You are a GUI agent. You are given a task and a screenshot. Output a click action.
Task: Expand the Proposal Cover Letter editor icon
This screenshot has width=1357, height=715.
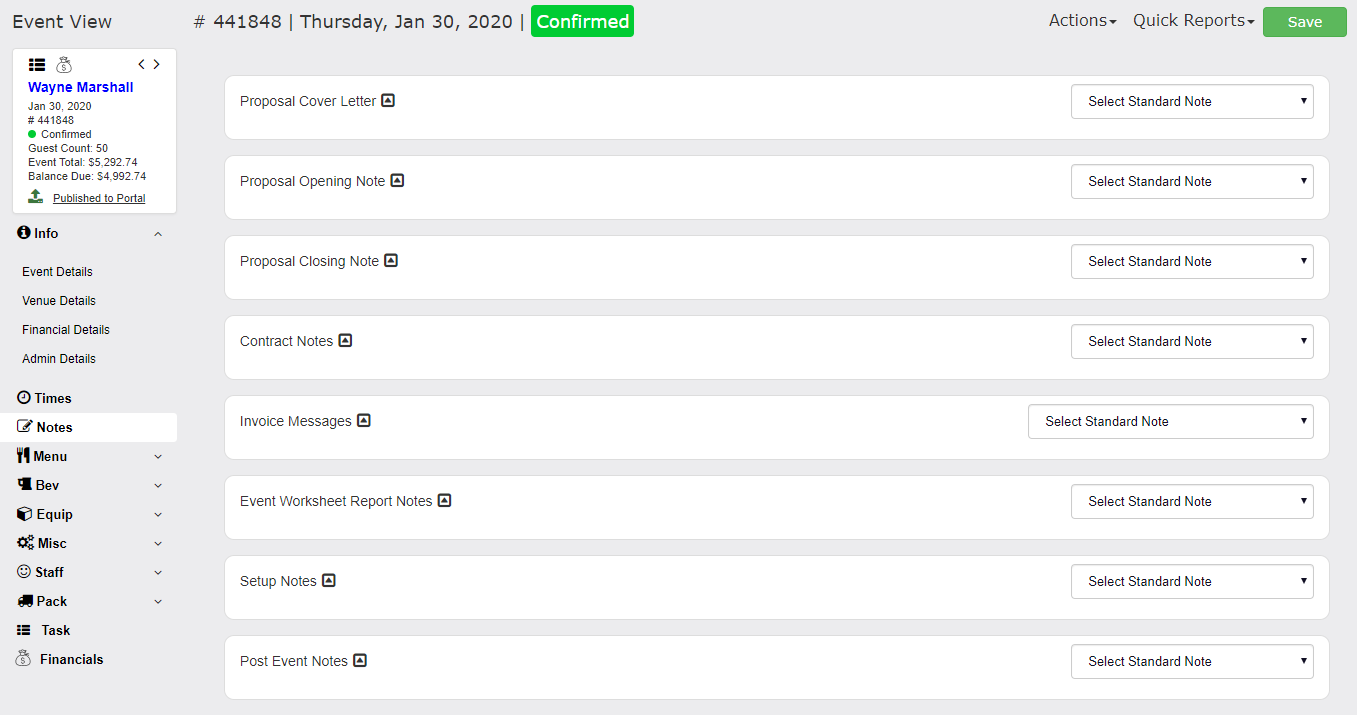coord(388,100)
